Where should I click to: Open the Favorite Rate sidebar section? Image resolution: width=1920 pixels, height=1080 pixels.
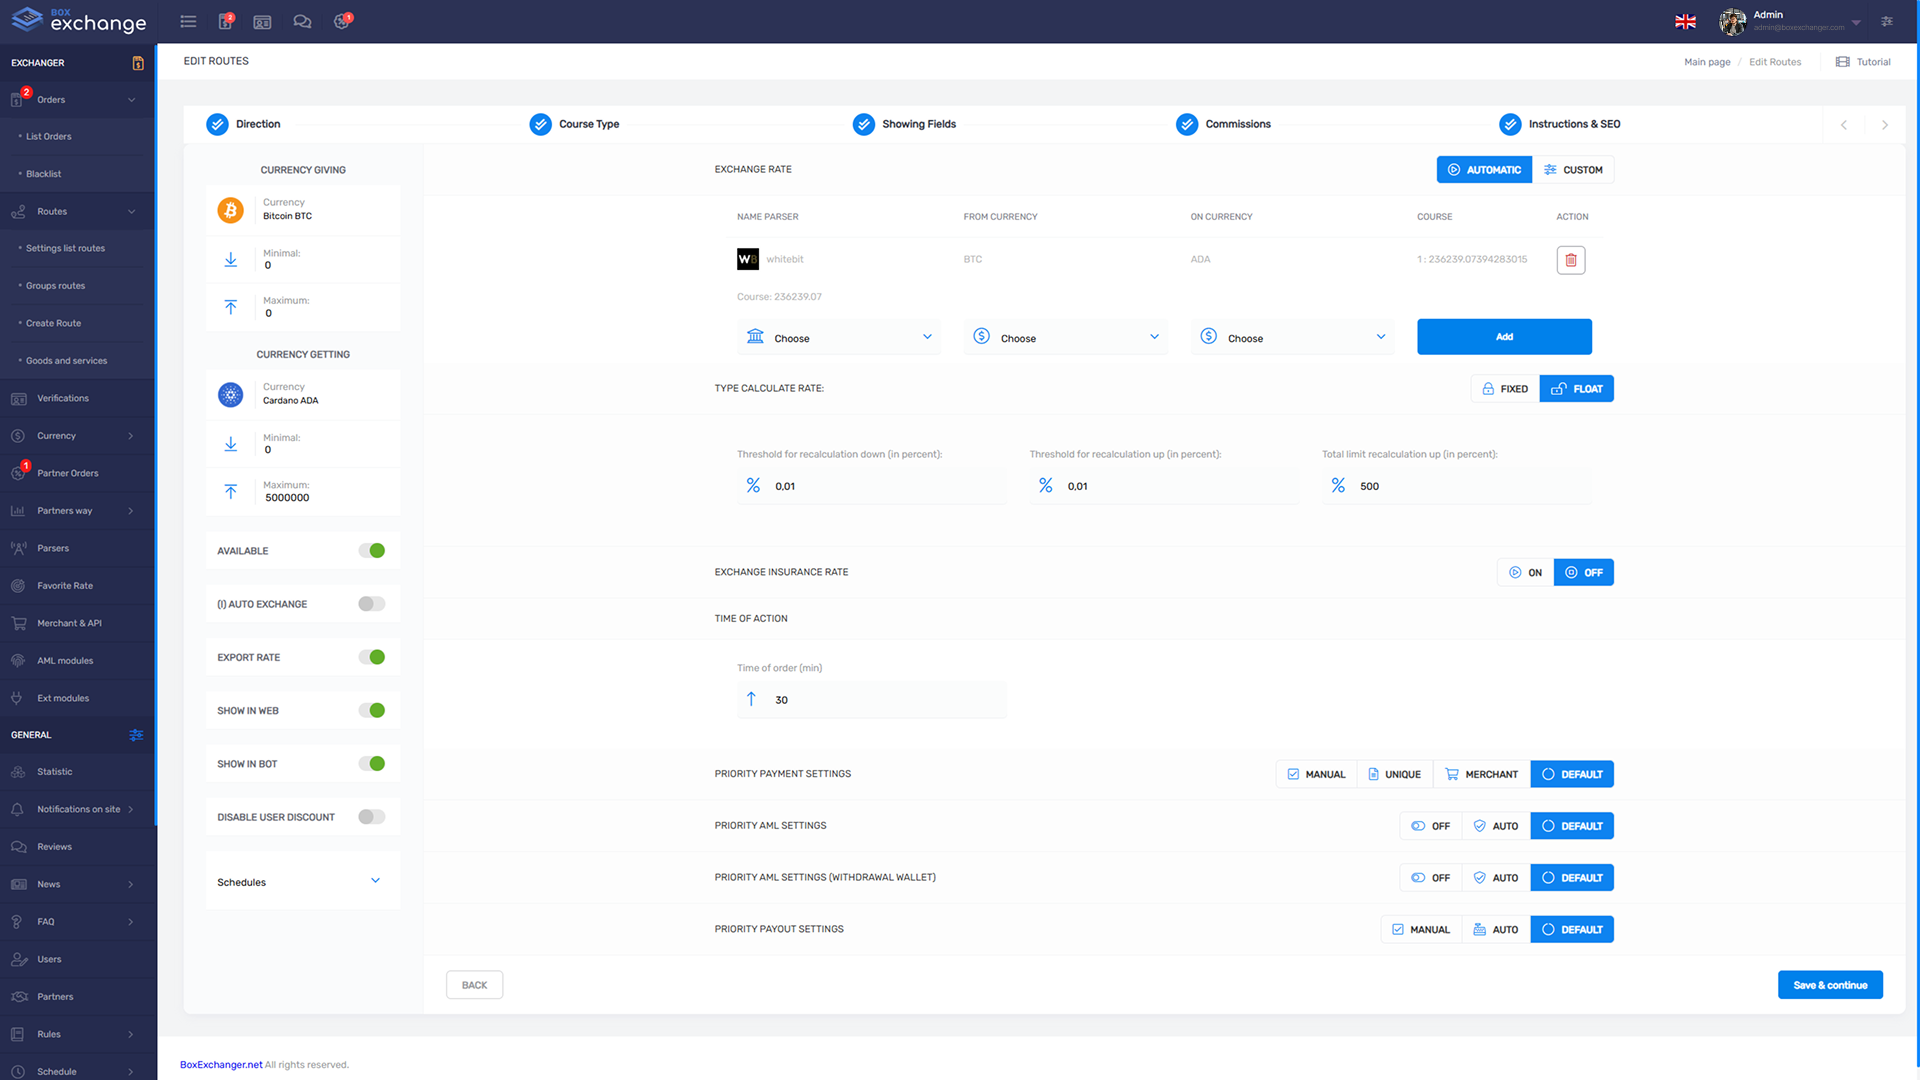click(x=65, y=585)
